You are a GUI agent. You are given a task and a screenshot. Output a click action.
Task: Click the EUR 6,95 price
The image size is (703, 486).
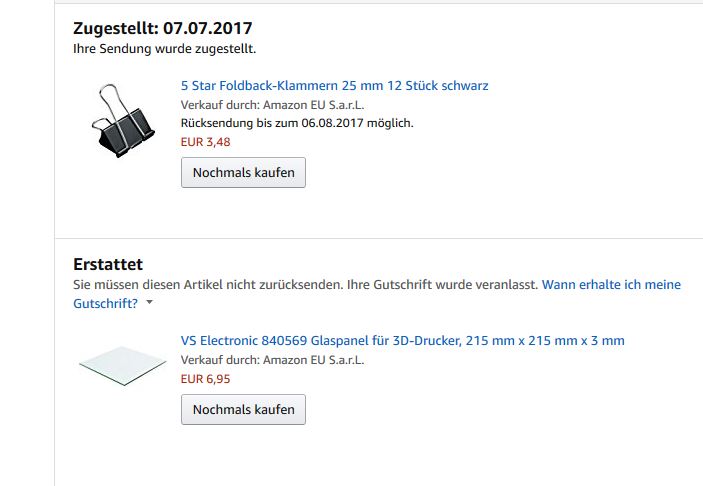pyautogui.click(x=206, y=379)
